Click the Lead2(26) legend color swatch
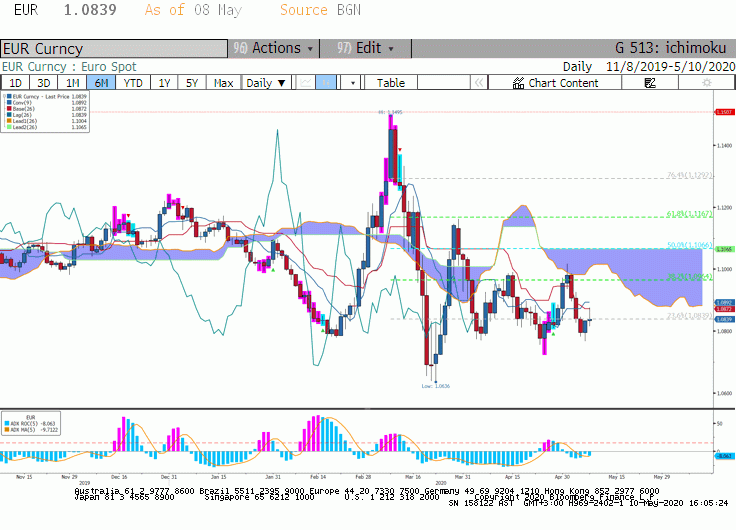This screenshot has height=530, width=736. click(9, 127)
